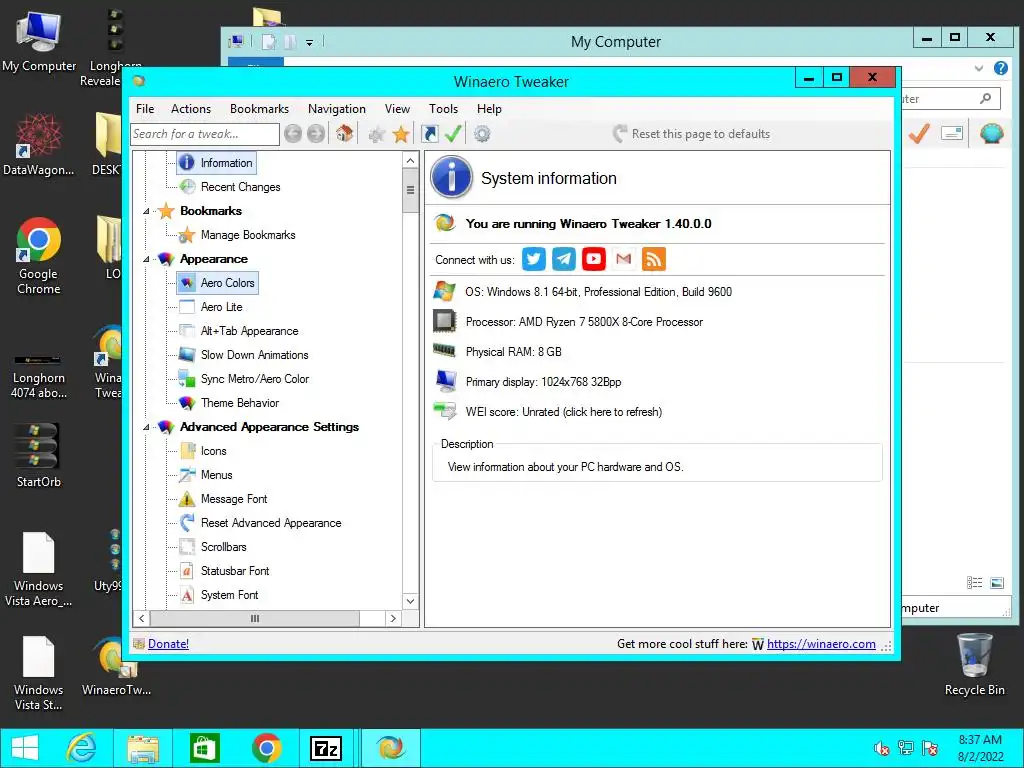Open File Explorer from the taskbar
The image size is (1024, 768).
143,748
